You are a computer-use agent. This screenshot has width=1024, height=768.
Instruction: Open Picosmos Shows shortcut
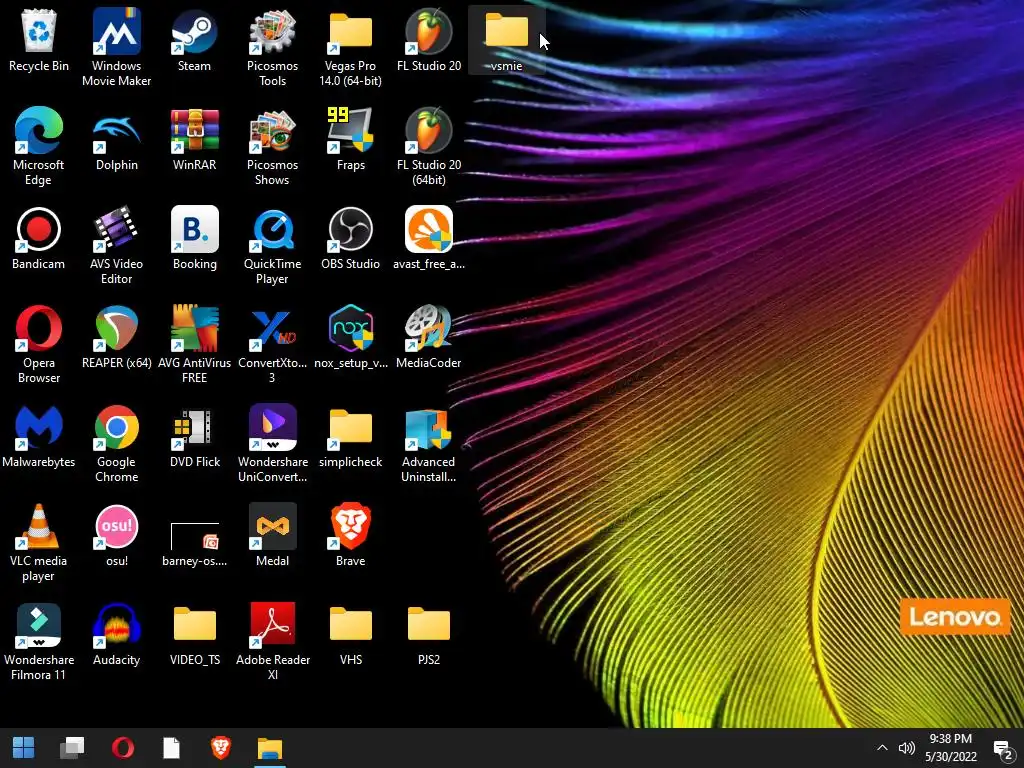coord(272,146)
